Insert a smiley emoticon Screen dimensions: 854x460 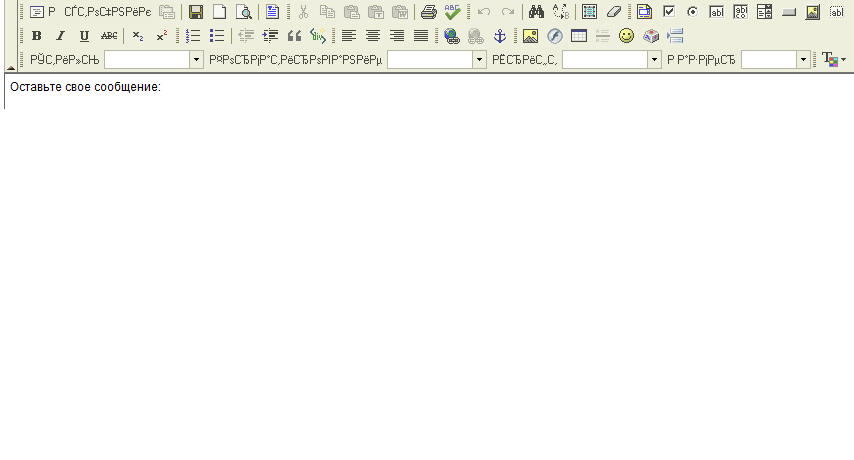(627, 36)
